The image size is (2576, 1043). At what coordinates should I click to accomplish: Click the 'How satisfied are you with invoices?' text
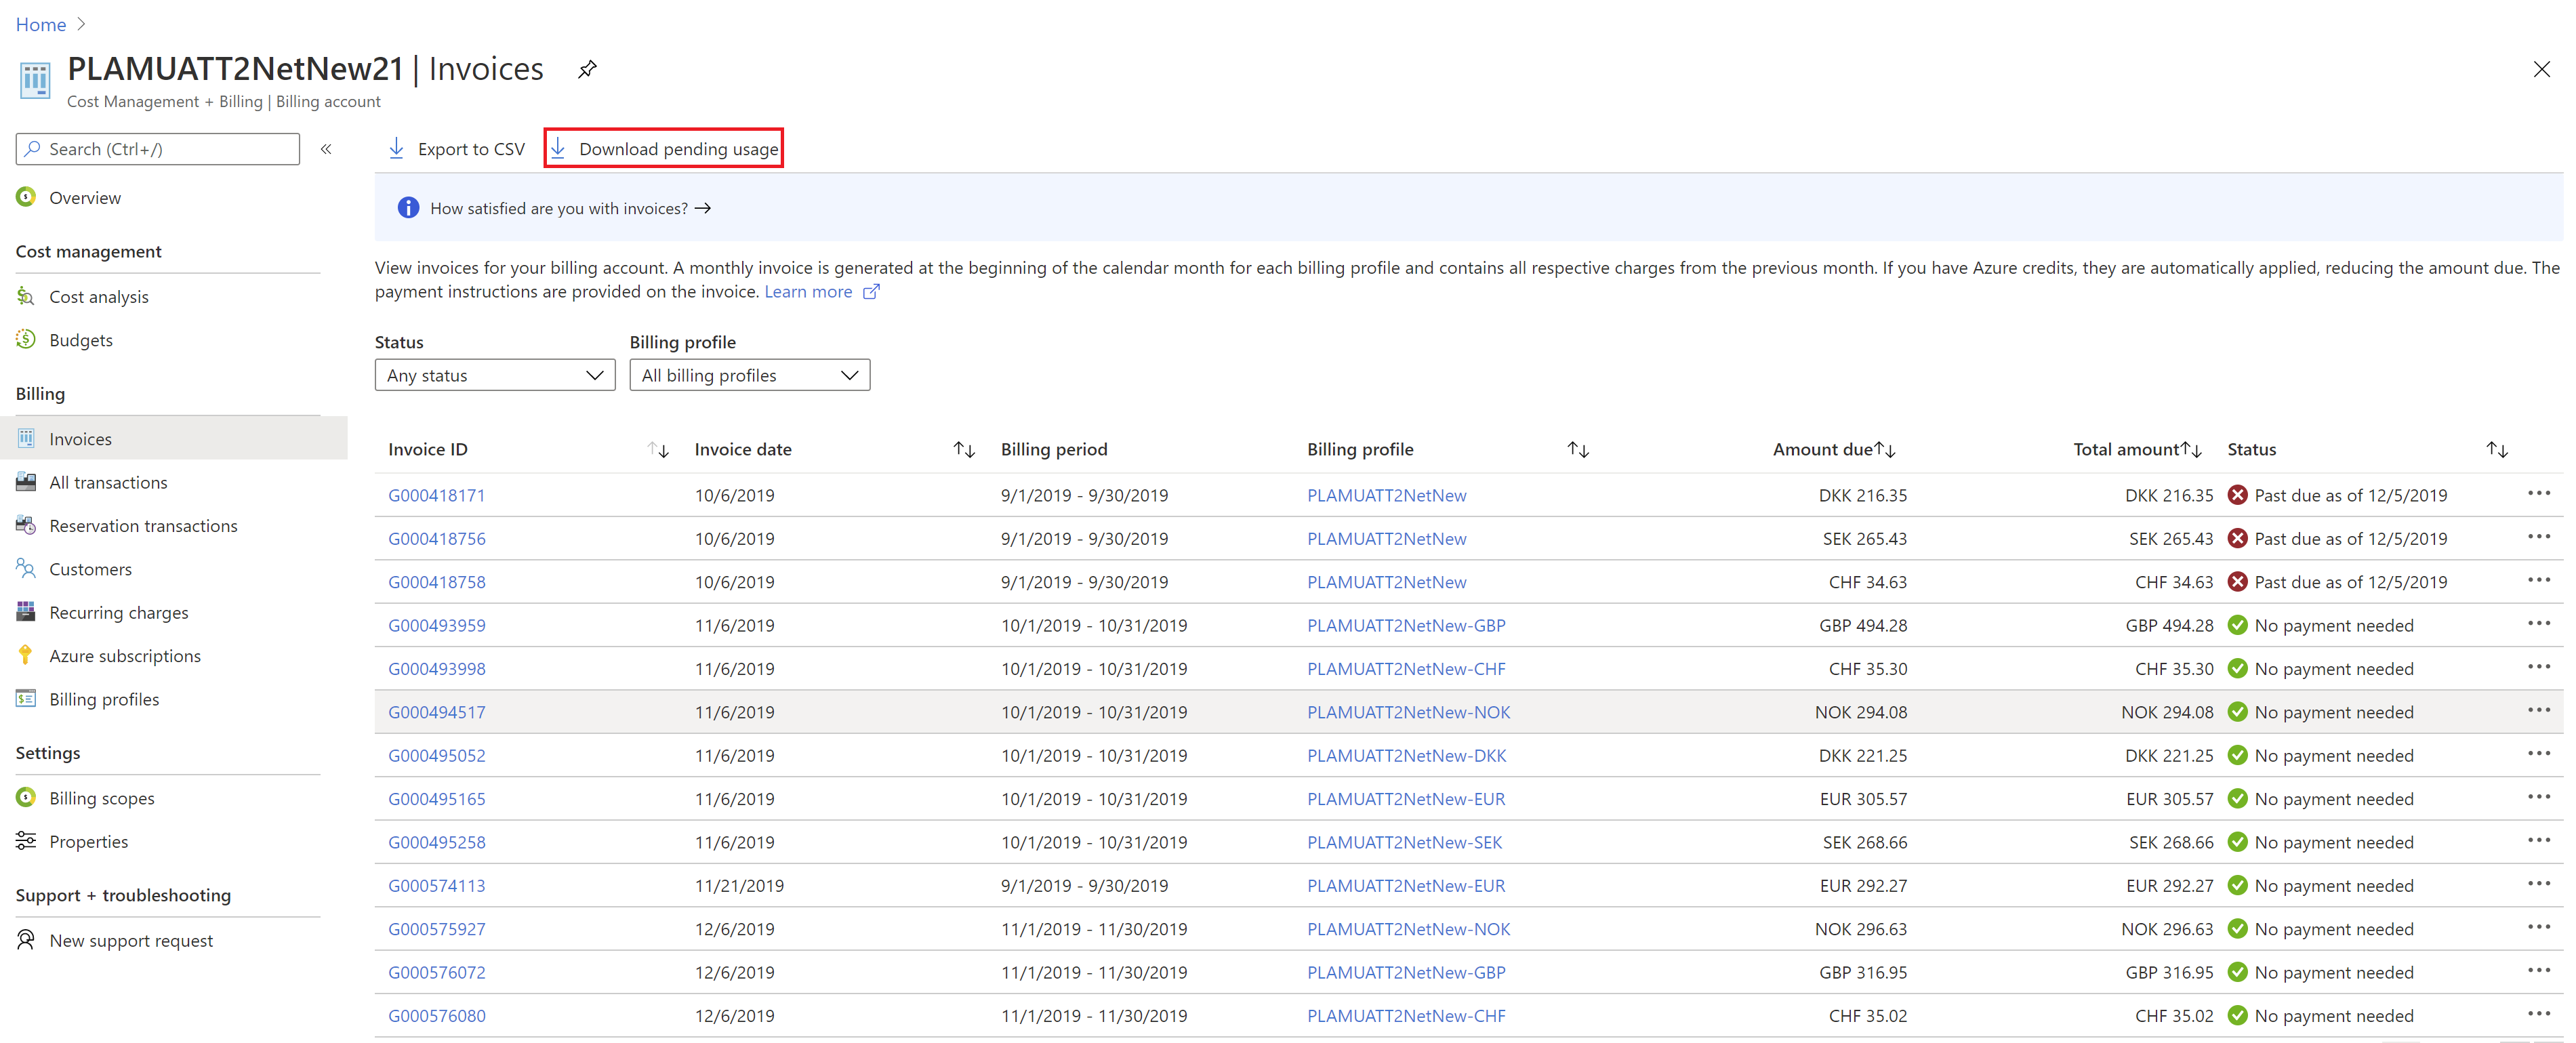559,208
